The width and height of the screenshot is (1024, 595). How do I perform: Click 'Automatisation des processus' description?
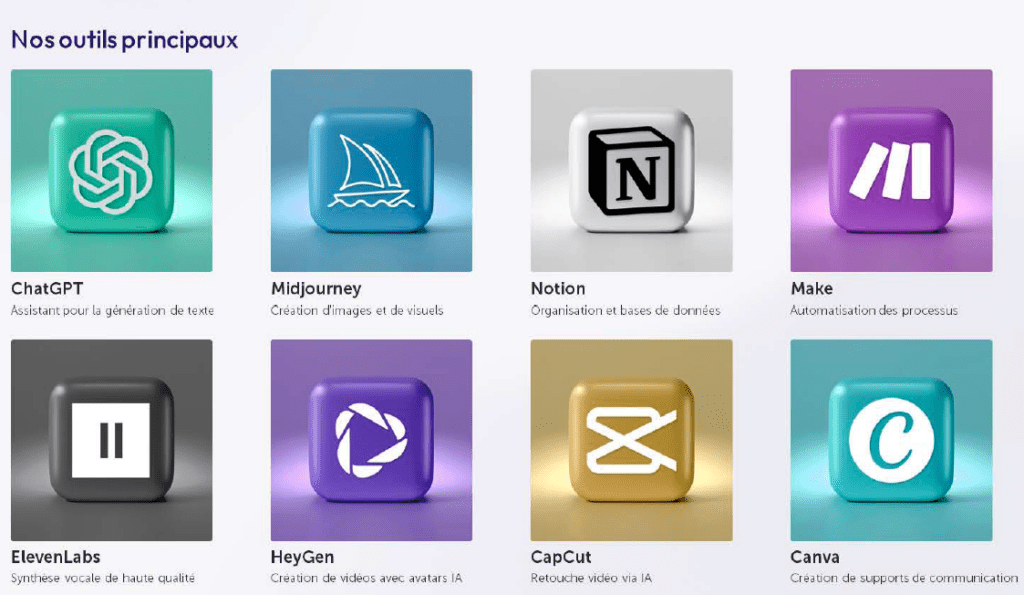point(874,310)
